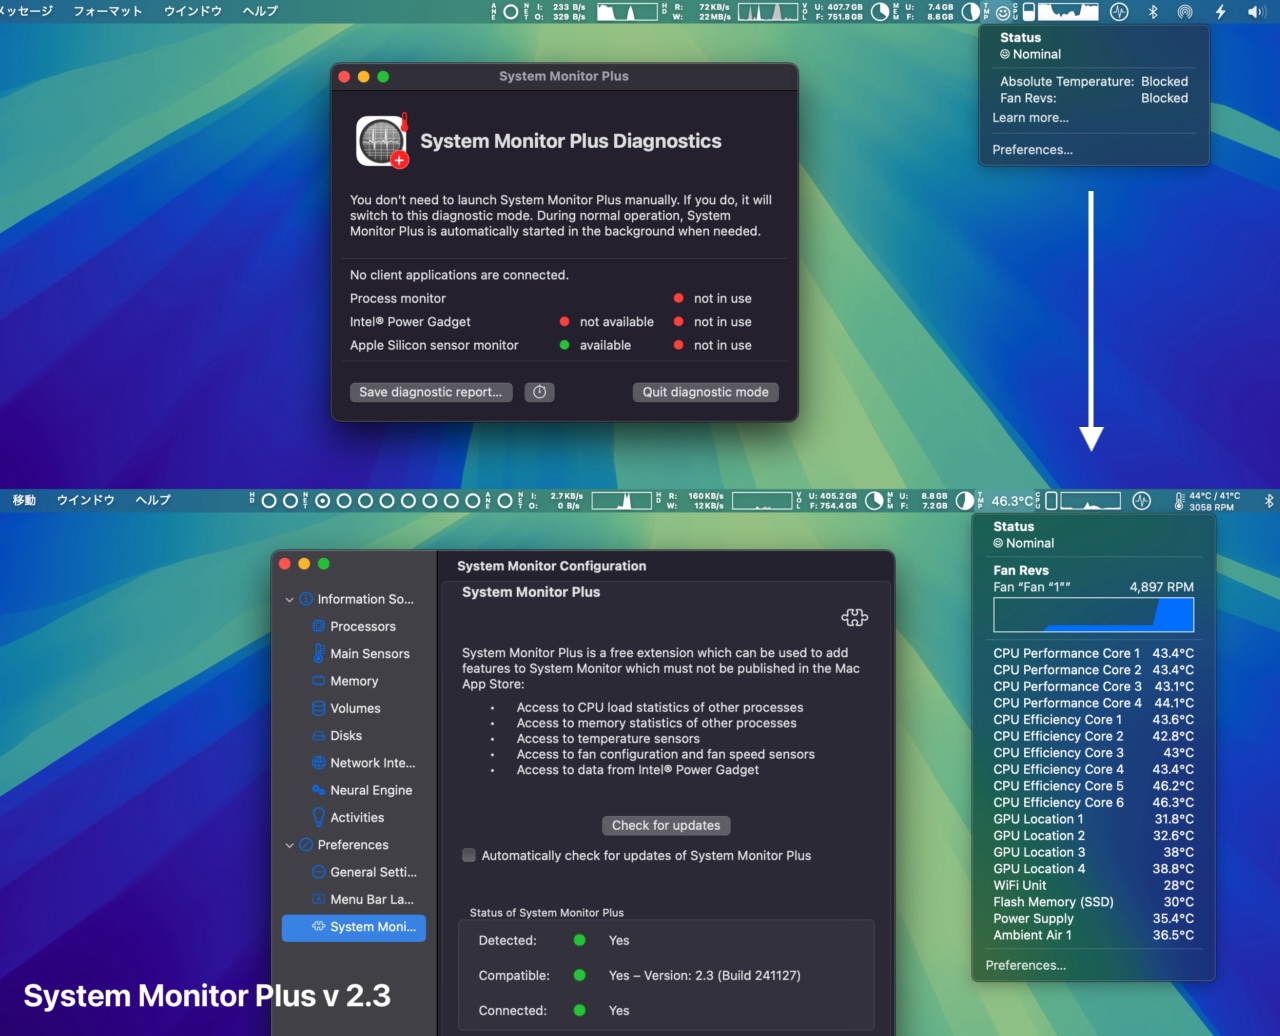The height and width of the screenshot is (1036, 1280).
Task: Click the Save diagnostic report... button
Action: tap(431, 392)
